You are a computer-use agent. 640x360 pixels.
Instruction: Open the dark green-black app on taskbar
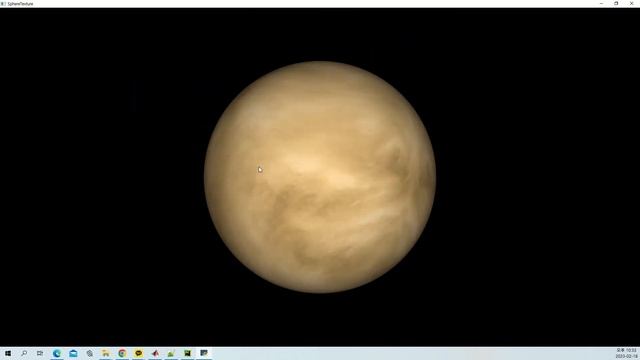pos(187,353)
